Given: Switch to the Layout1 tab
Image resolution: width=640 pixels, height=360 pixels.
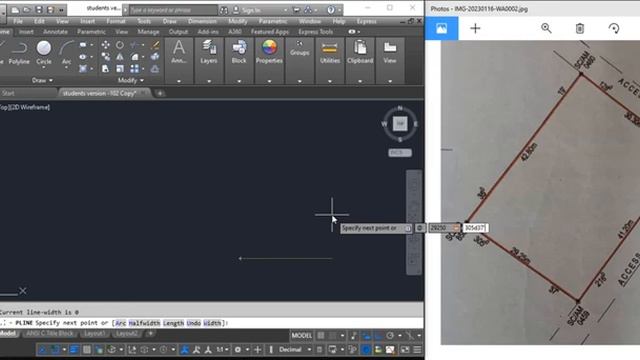Looking at the screenshot, I should click(94, 333).
